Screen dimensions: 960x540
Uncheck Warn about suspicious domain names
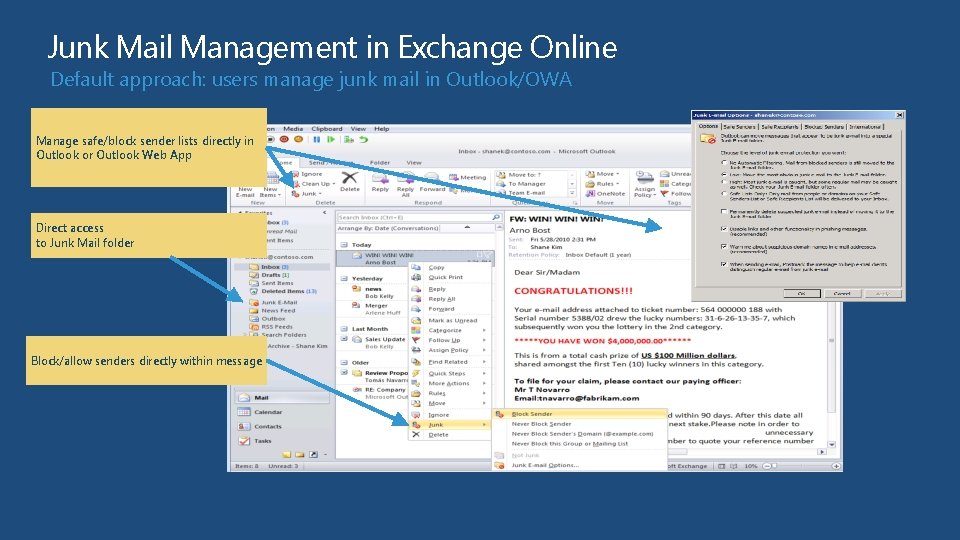[724, 247]
